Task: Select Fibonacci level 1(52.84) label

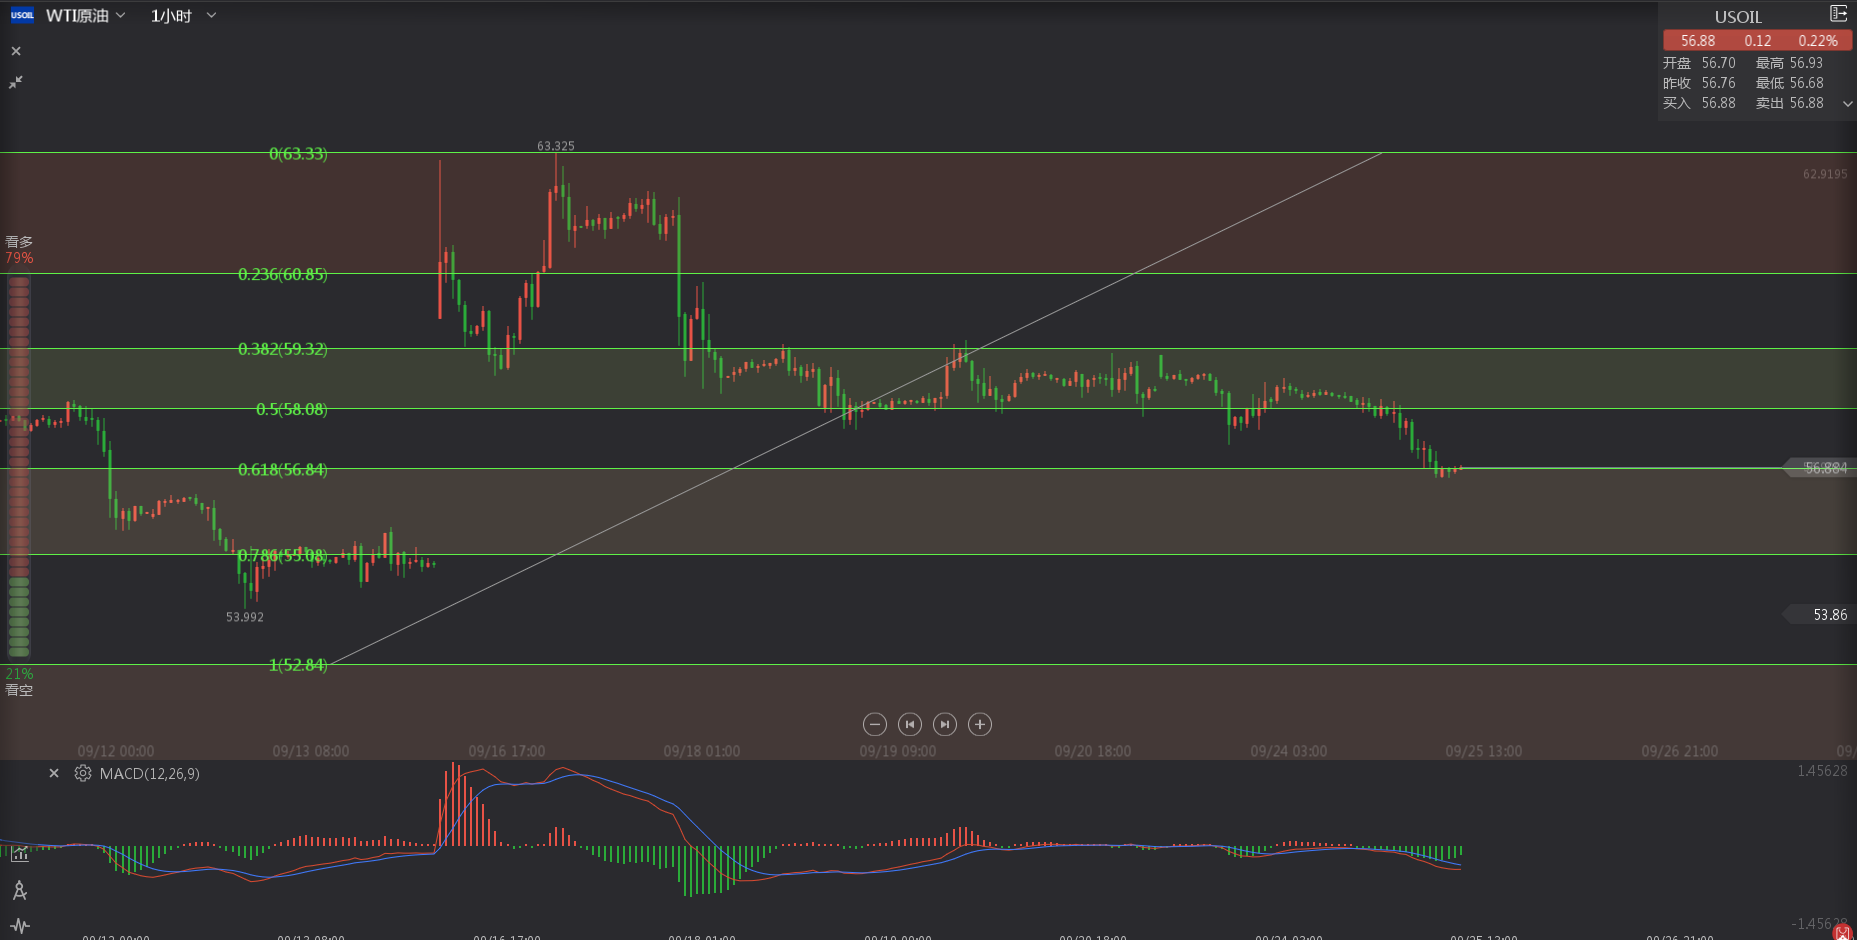Action: coord(298,665)
